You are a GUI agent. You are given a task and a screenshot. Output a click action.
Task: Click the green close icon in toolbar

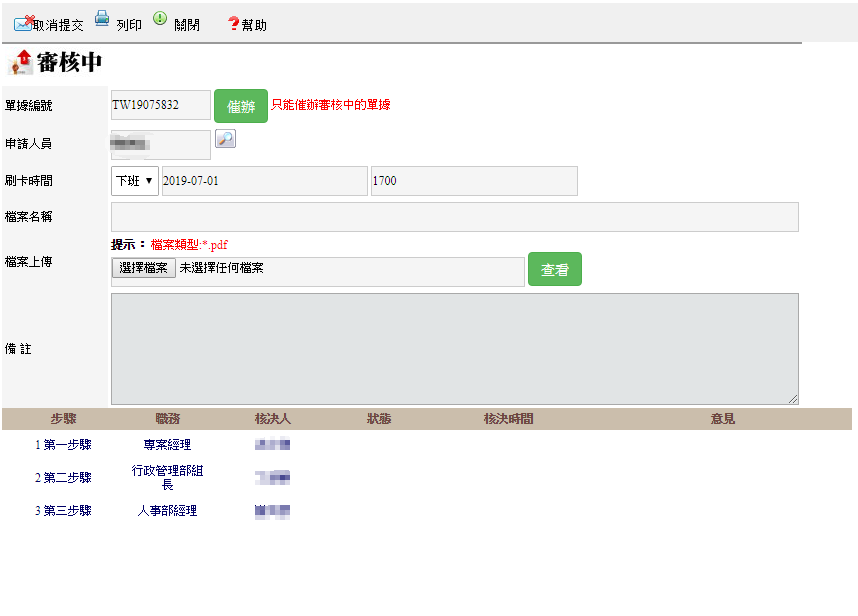pos(160,19)
